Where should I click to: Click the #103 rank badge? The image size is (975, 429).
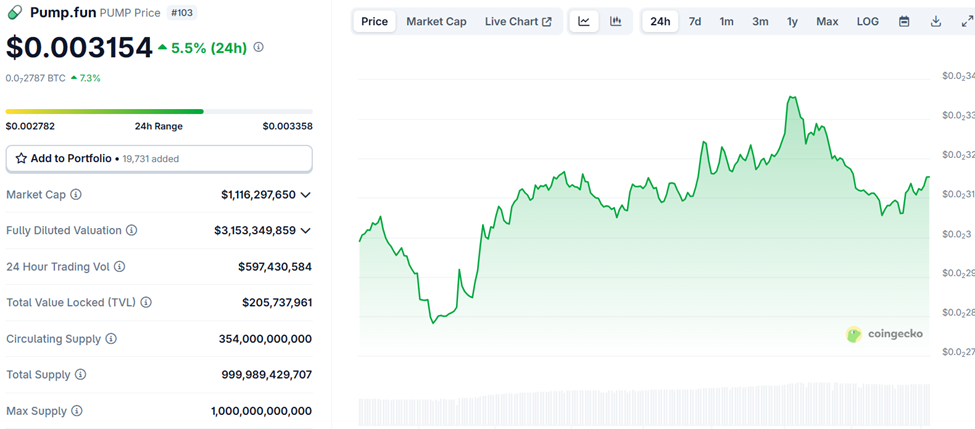click(182, 12)
